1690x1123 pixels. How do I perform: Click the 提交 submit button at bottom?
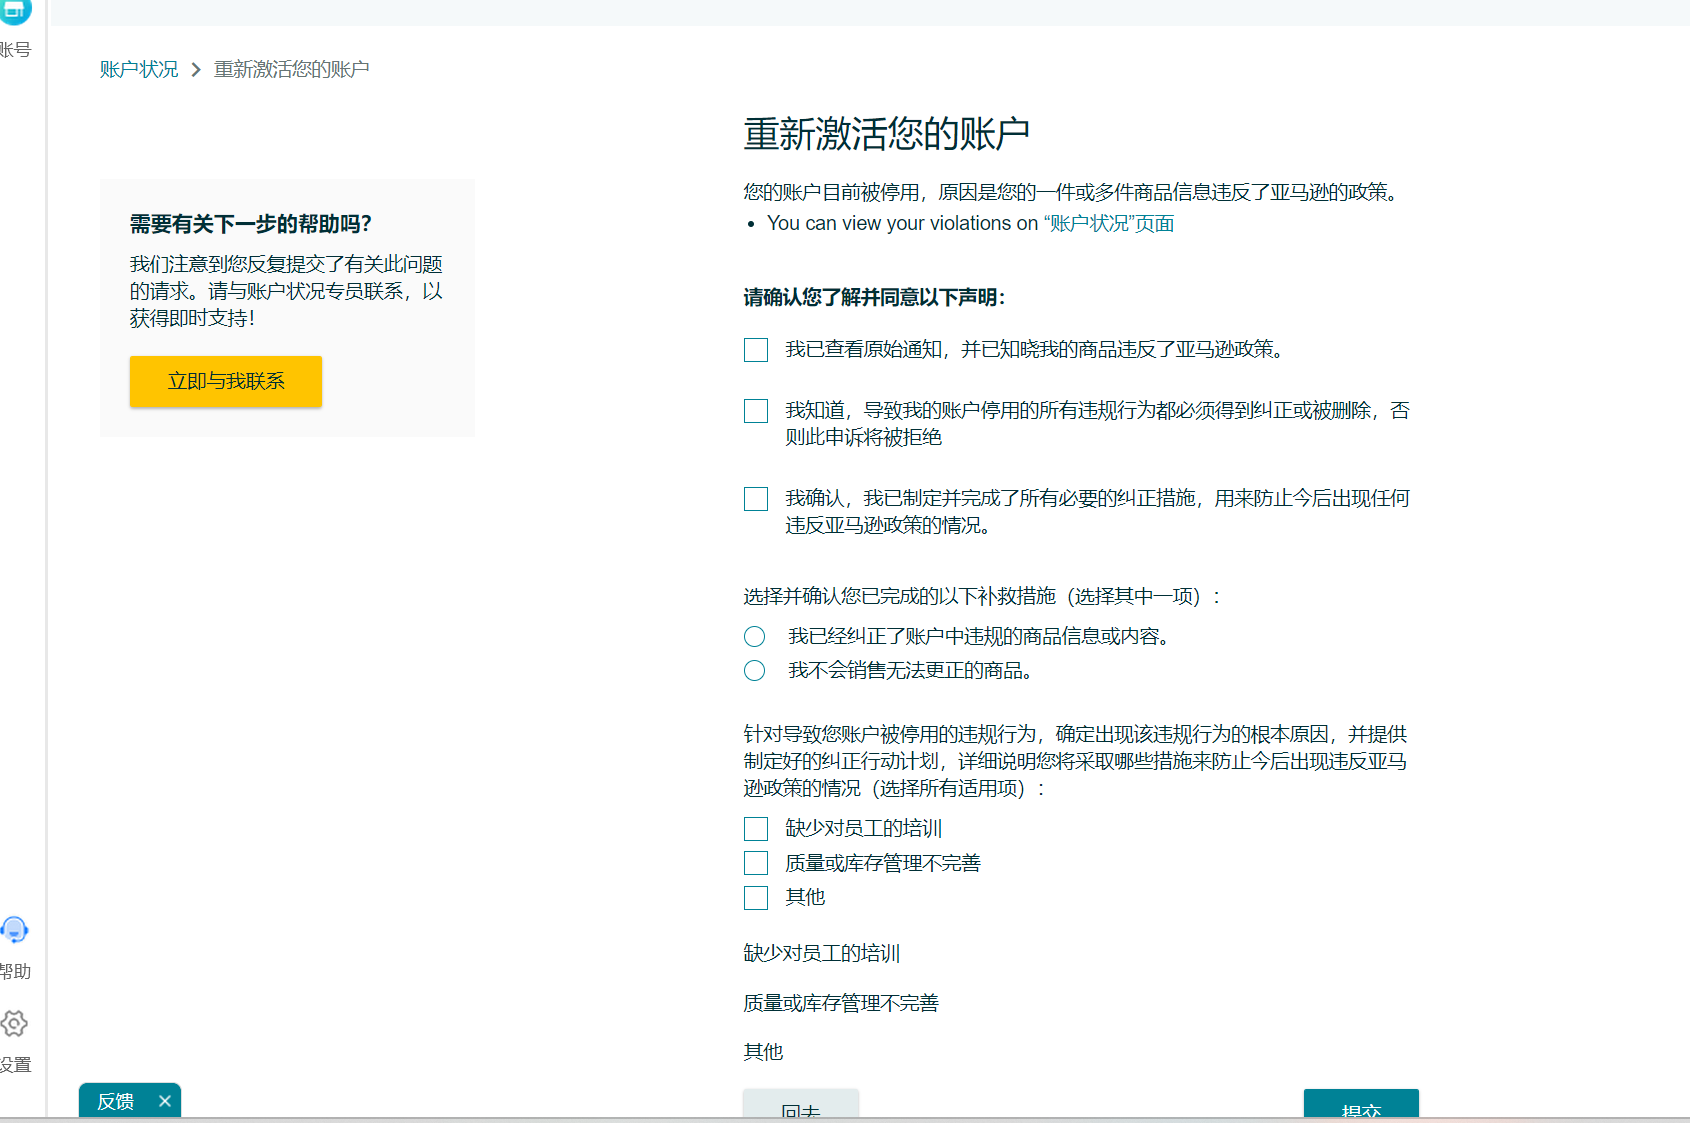tap(1361, 1104)
